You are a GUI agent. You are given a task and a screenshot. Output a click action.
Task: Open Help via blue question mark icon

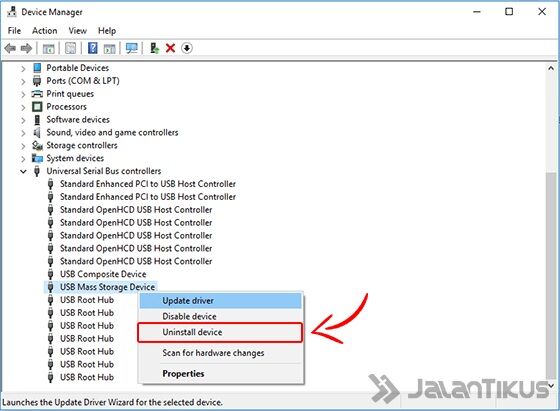[x=93, y=48]
